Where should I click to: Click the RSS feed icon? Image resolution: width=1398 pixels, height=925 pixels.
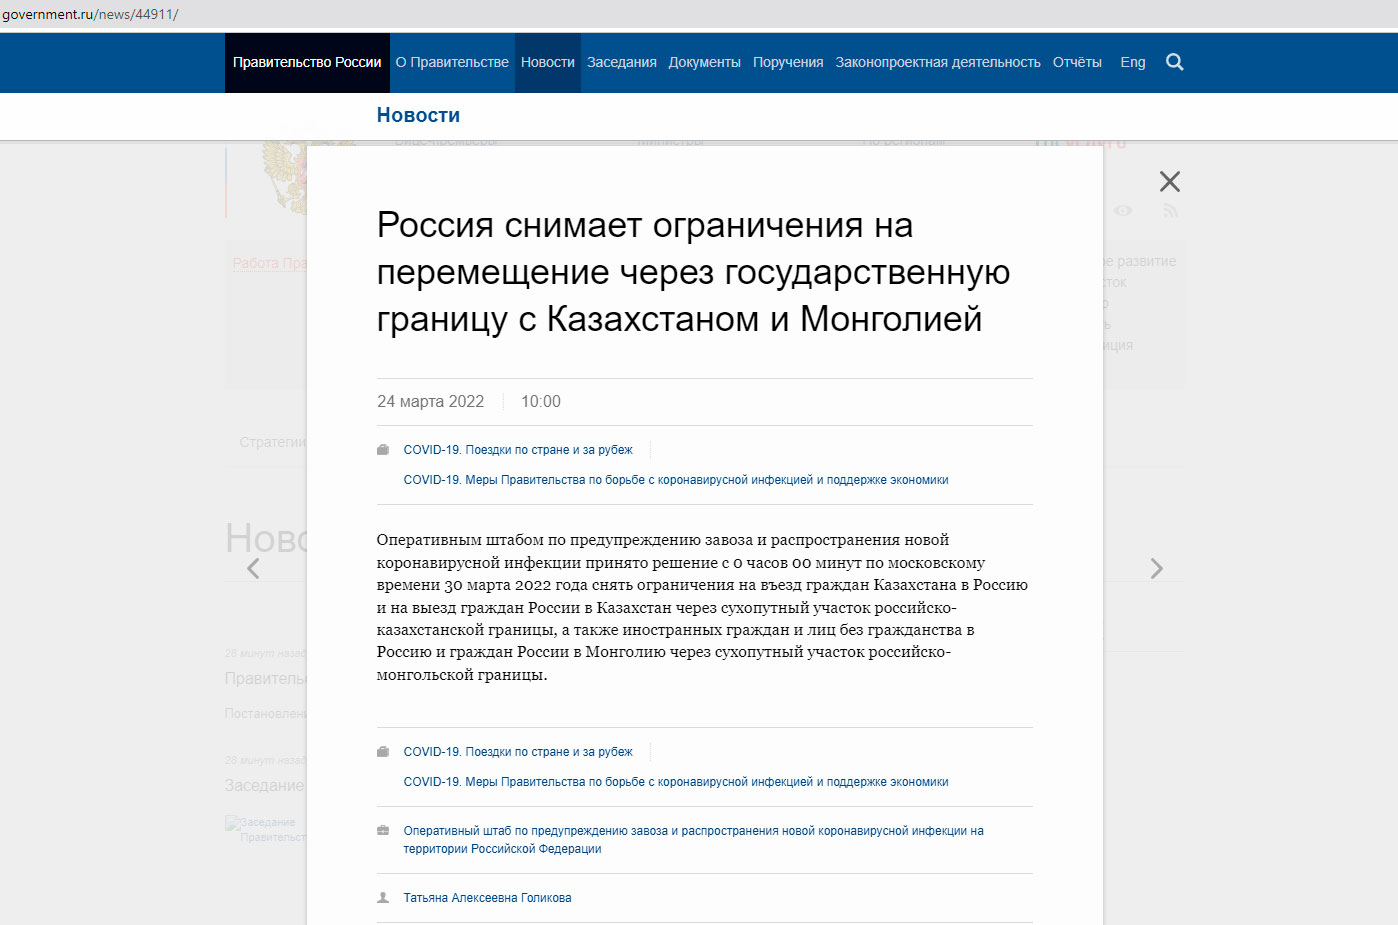[x=1170, y=211]
